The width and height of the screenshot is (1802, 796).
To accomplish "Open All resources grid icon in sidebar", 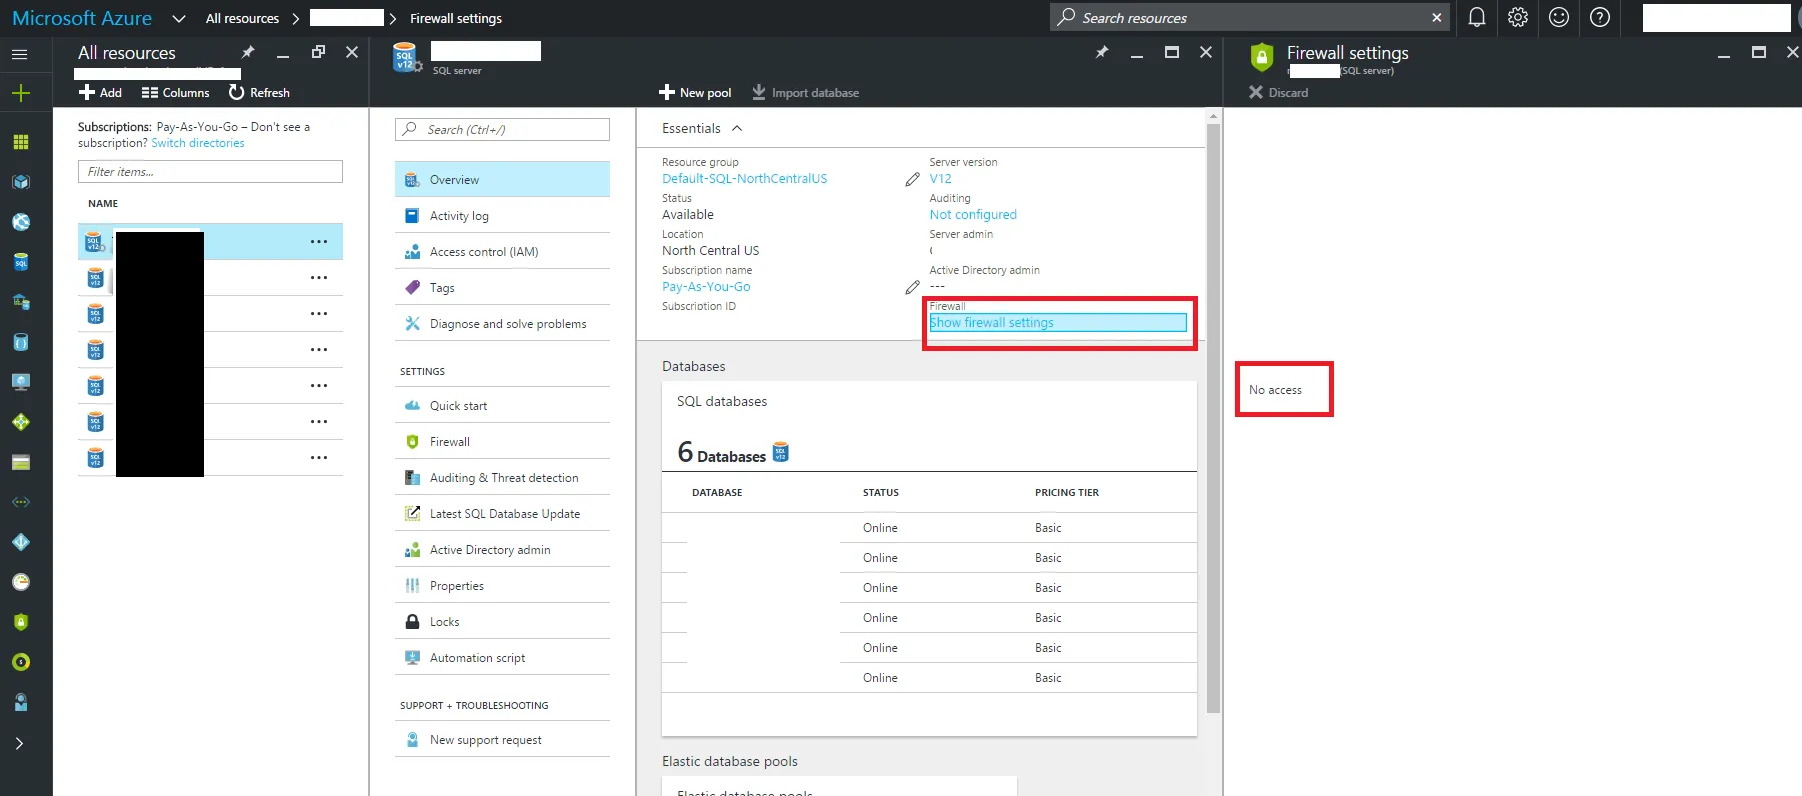I will pyautogui.click(x=20, y=142).
